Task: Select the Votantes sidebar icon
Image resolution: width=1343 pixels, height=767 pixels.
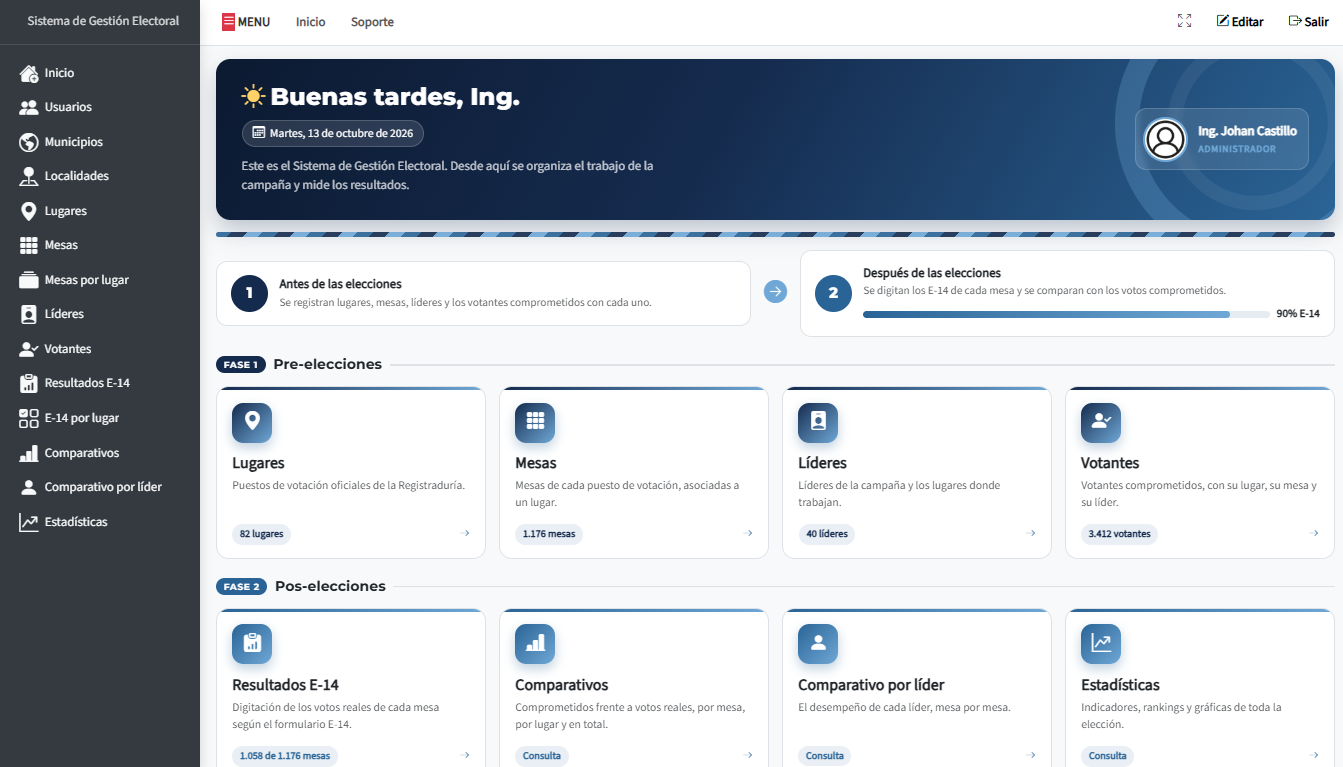Action: click(29, 349)
